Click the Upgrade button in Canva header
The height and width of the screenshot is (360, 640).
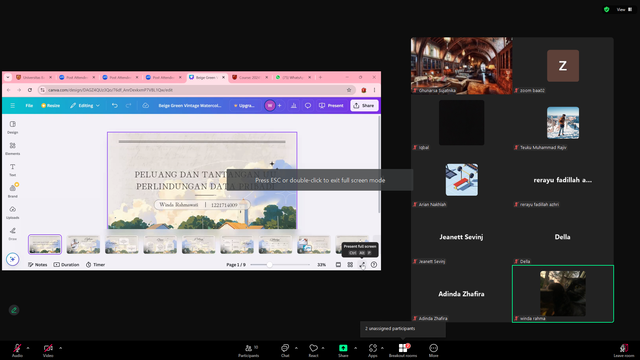pos(244,106)
